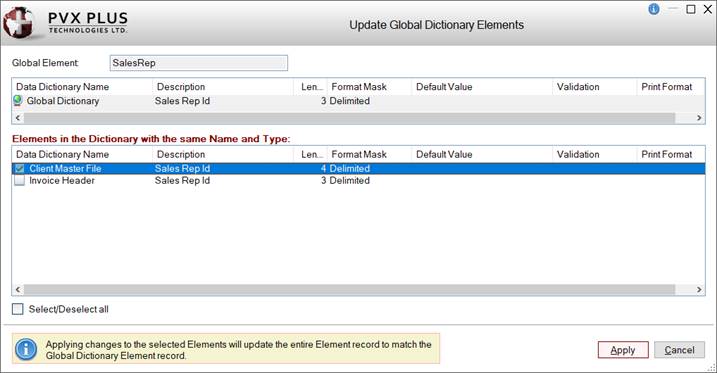Viewport: 717px width, 373px height.
Task: Click the green Global Dictionary globe icon
Action: pyautogui.click(x=18, y=100)
